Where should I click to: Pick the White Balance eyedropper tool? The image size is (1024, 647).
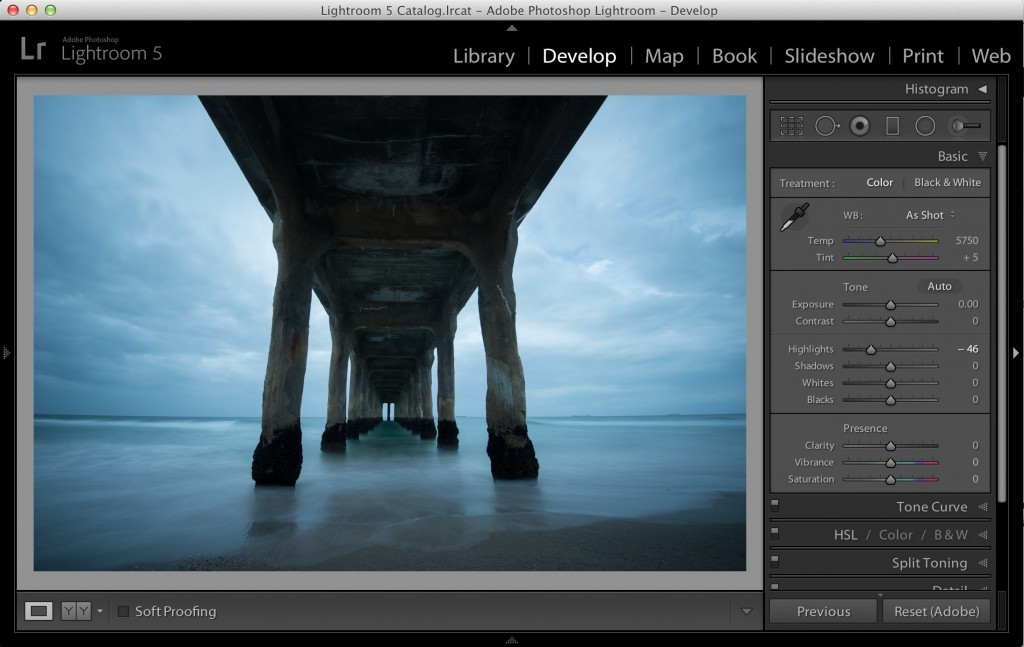tap(794, 217)
